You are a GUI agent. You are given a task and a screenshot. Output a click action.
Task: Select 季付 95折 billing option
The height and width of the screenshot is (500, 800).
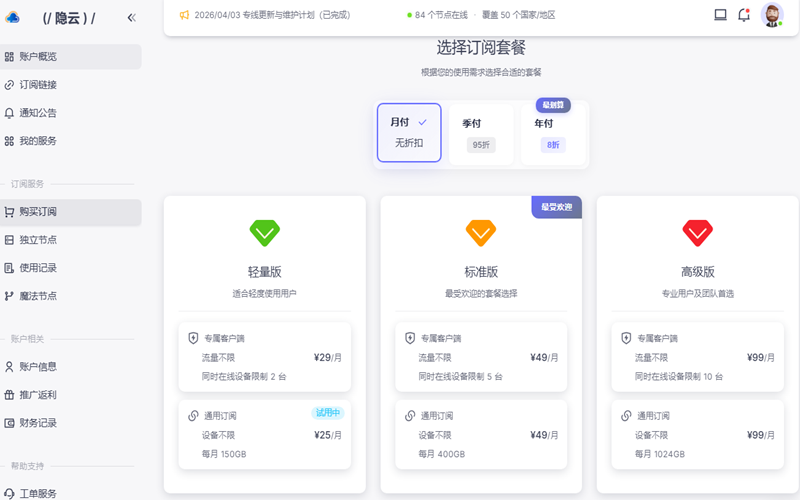pyautogui.click(x=481, y=134)
